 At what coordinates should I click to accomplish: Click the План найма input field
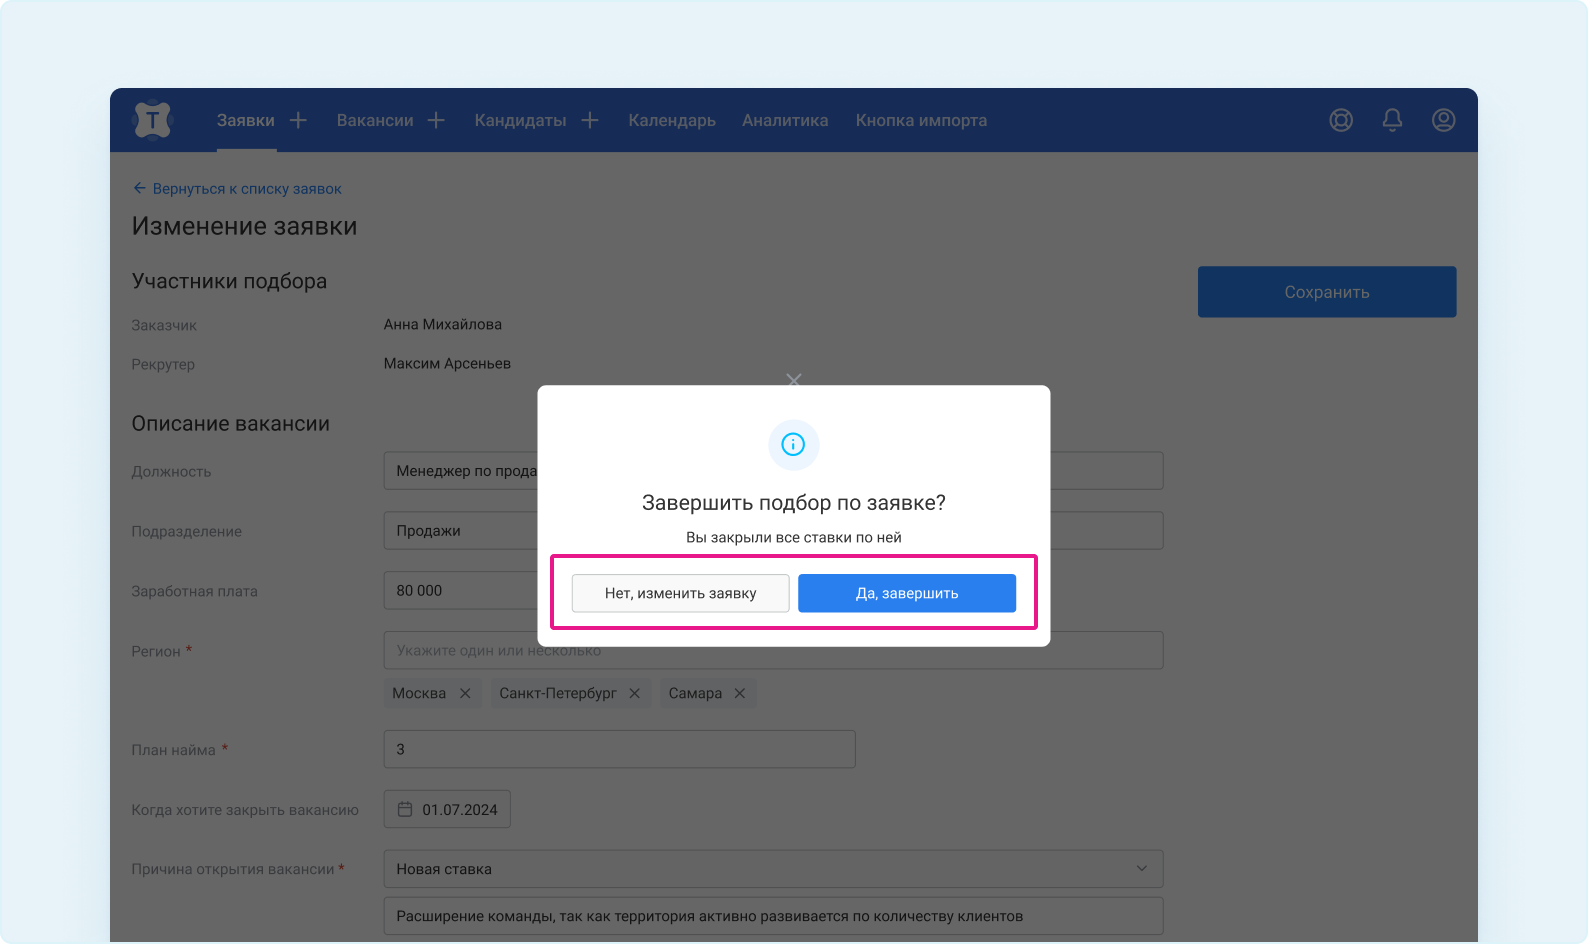tap(619, 749)
